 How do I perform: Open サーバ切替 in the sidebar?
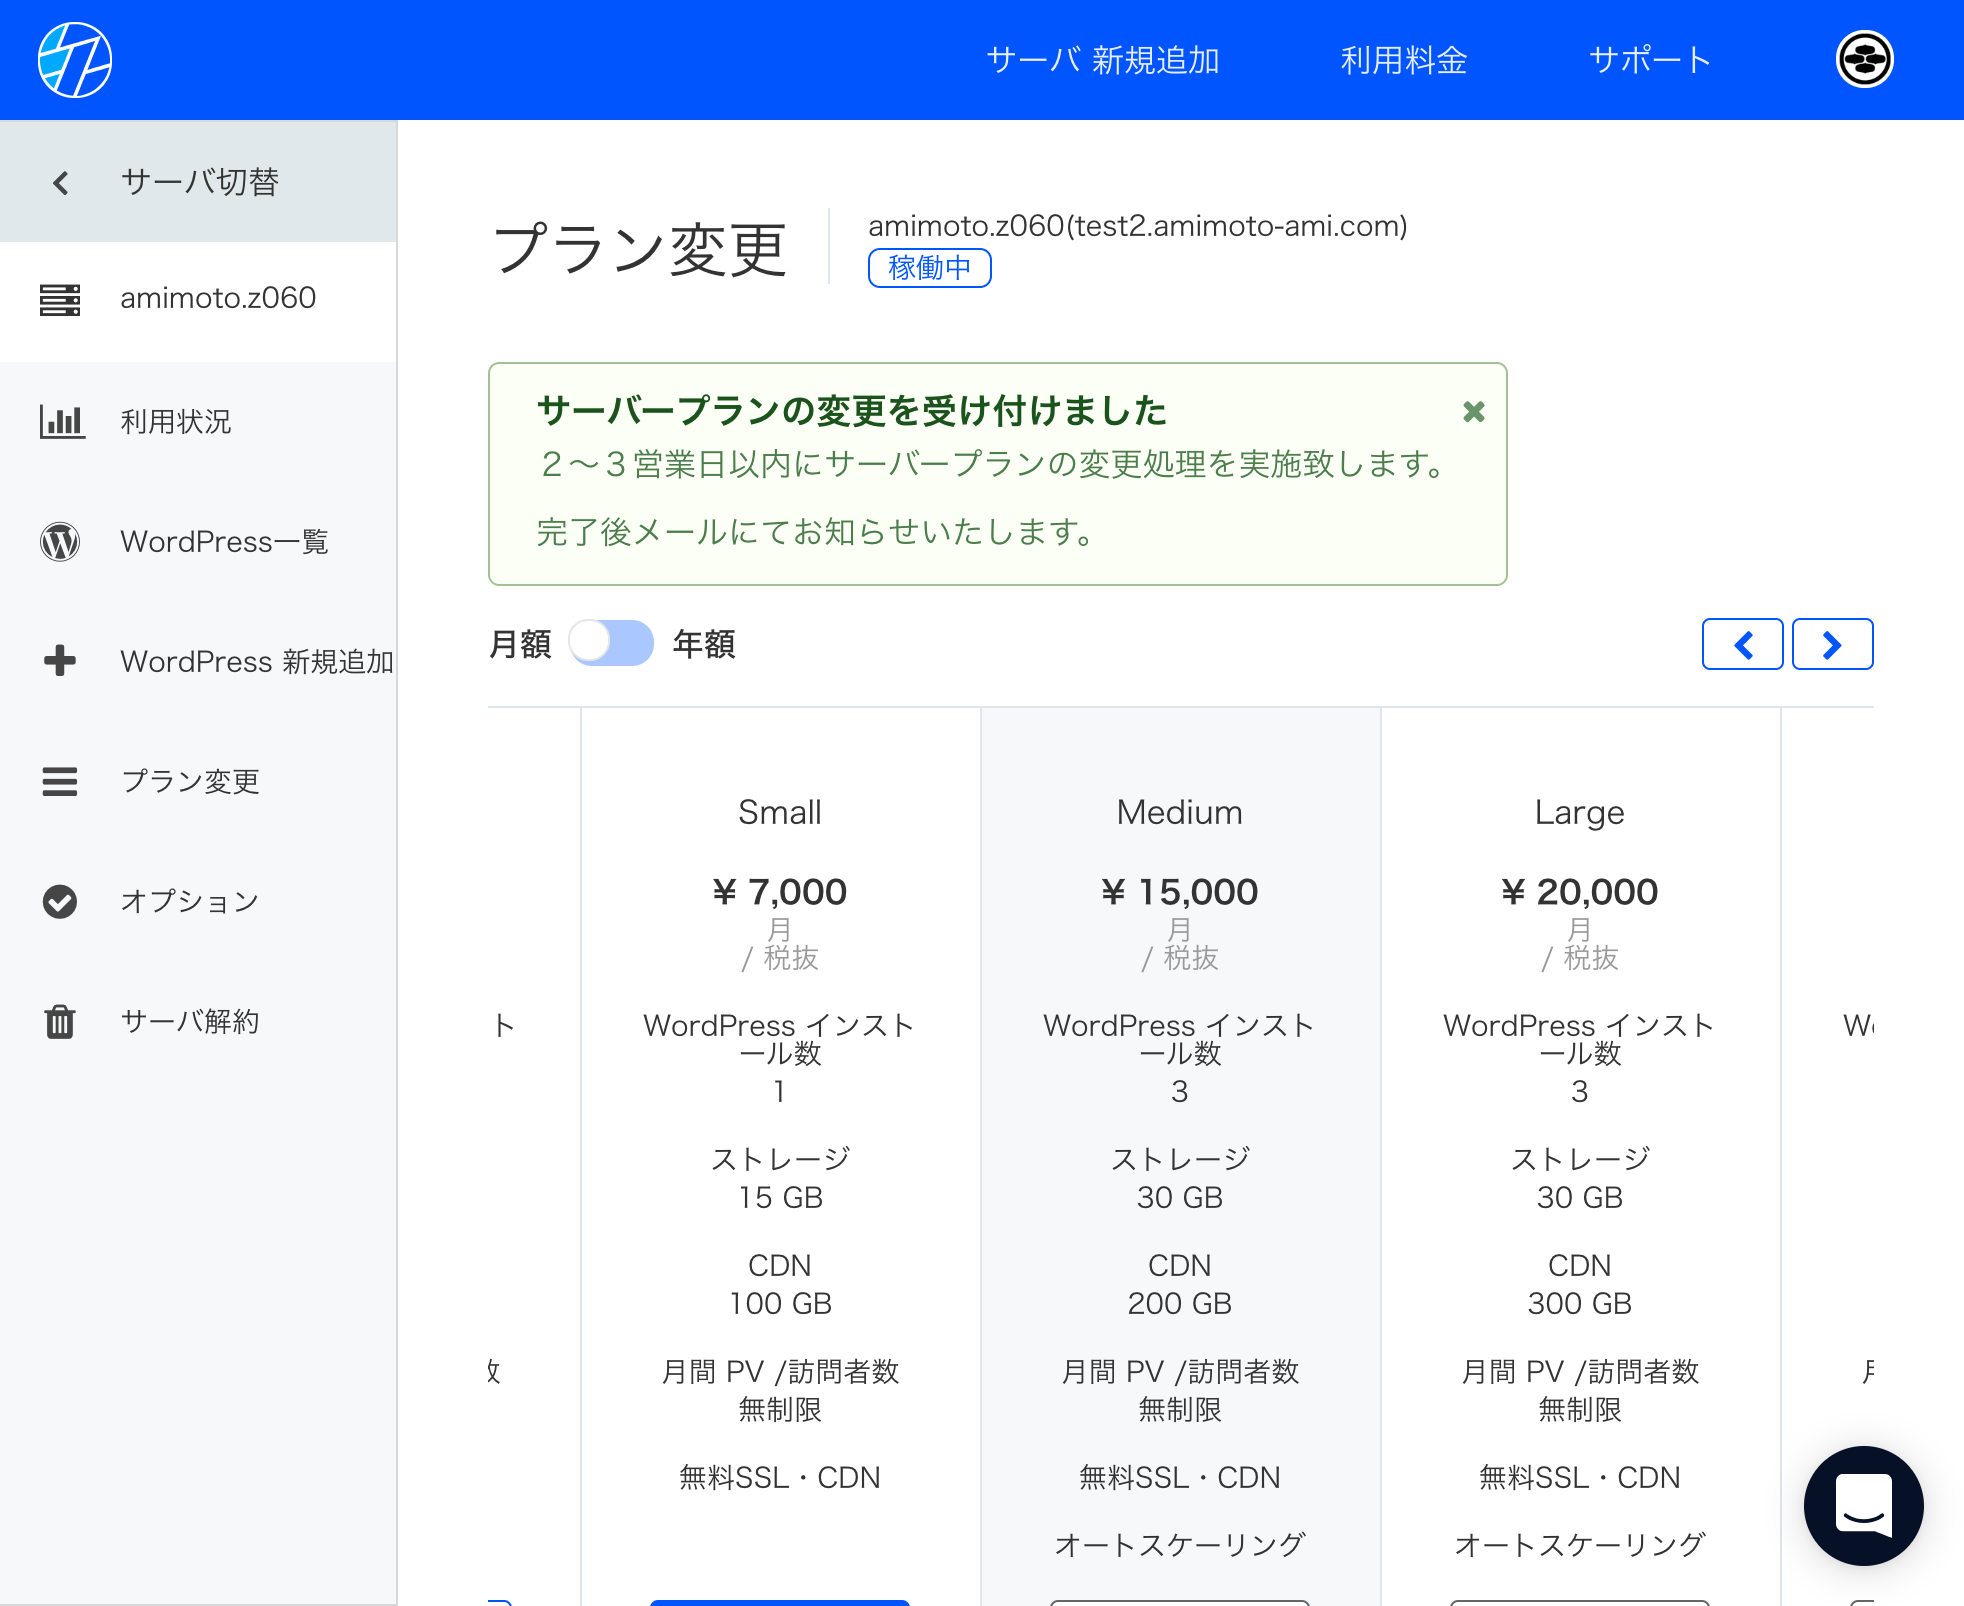click(198, 182)
